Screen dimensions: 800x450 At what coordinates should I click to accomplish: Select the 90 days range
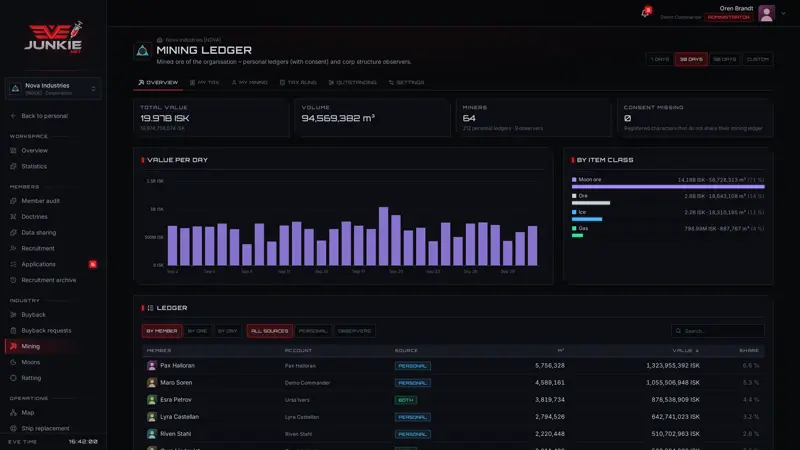click(x=724, y=59)
